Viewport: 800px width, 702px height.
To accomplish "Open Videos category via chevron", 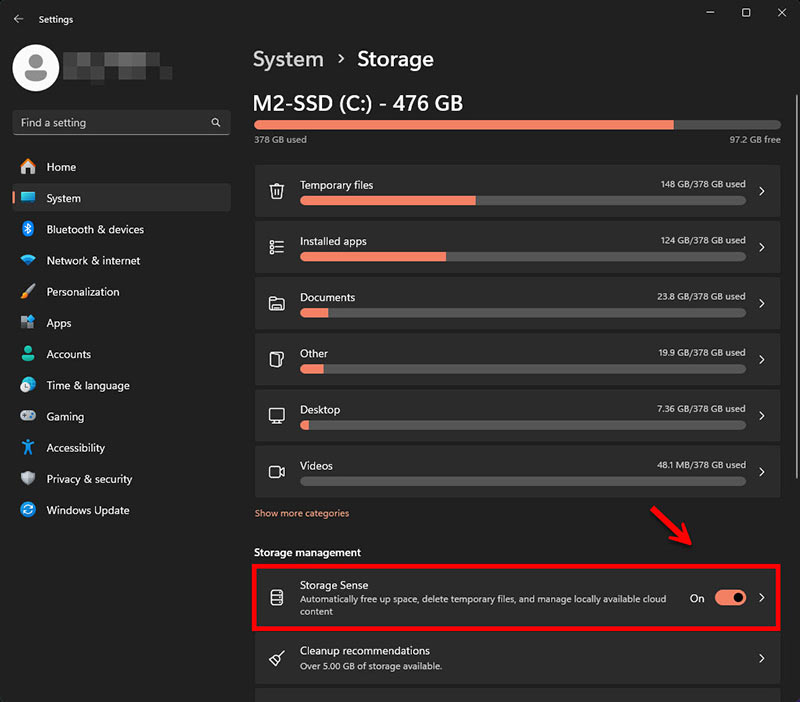I will [x=762, y=472].
